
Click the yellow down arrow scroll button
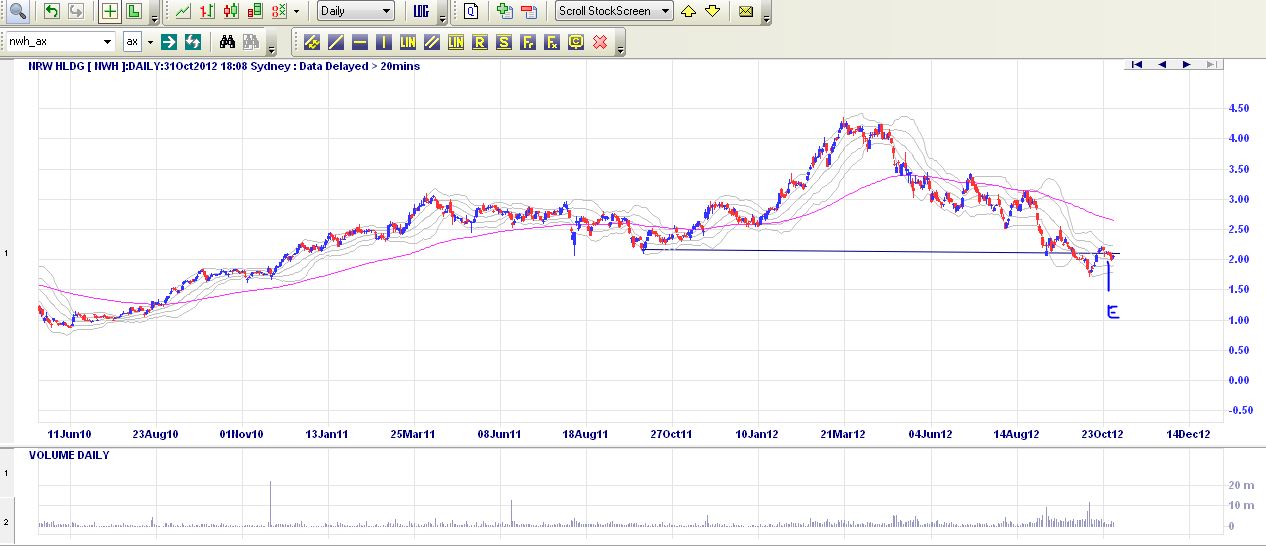point(712,12)
